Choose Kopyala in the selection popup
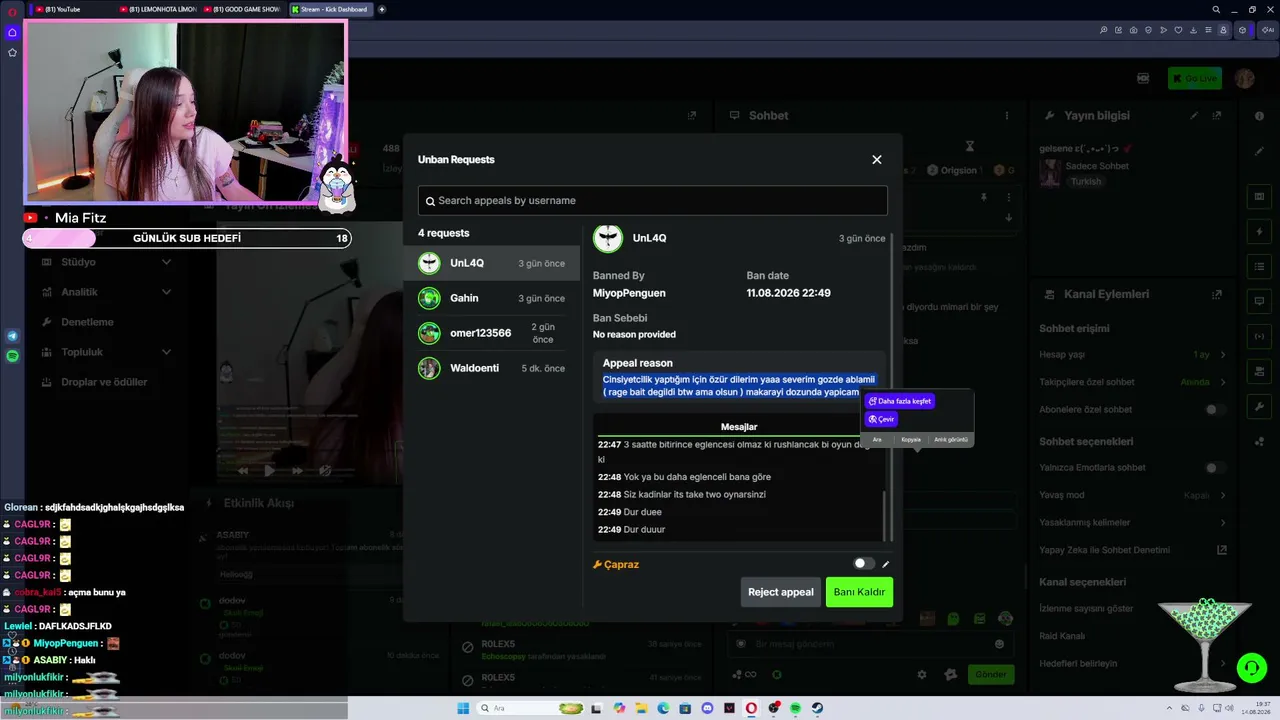1280x720 pixels. pyautogui.click(x=911, y=439)
